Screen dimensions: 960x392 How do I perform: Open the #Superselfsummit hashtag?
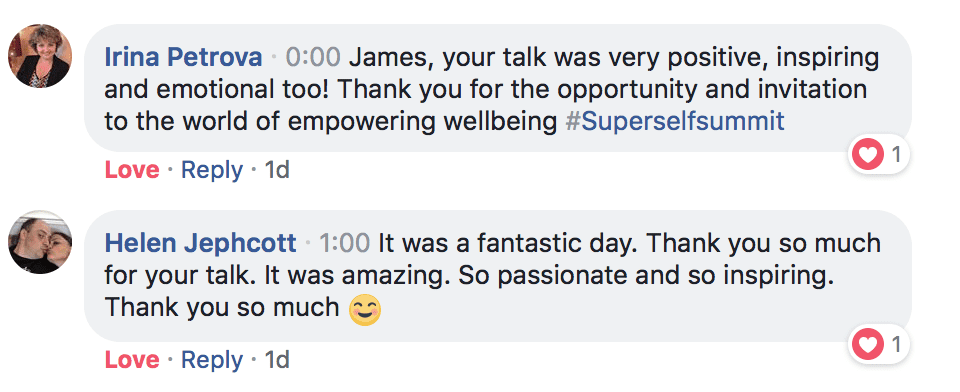click(675, 121)
